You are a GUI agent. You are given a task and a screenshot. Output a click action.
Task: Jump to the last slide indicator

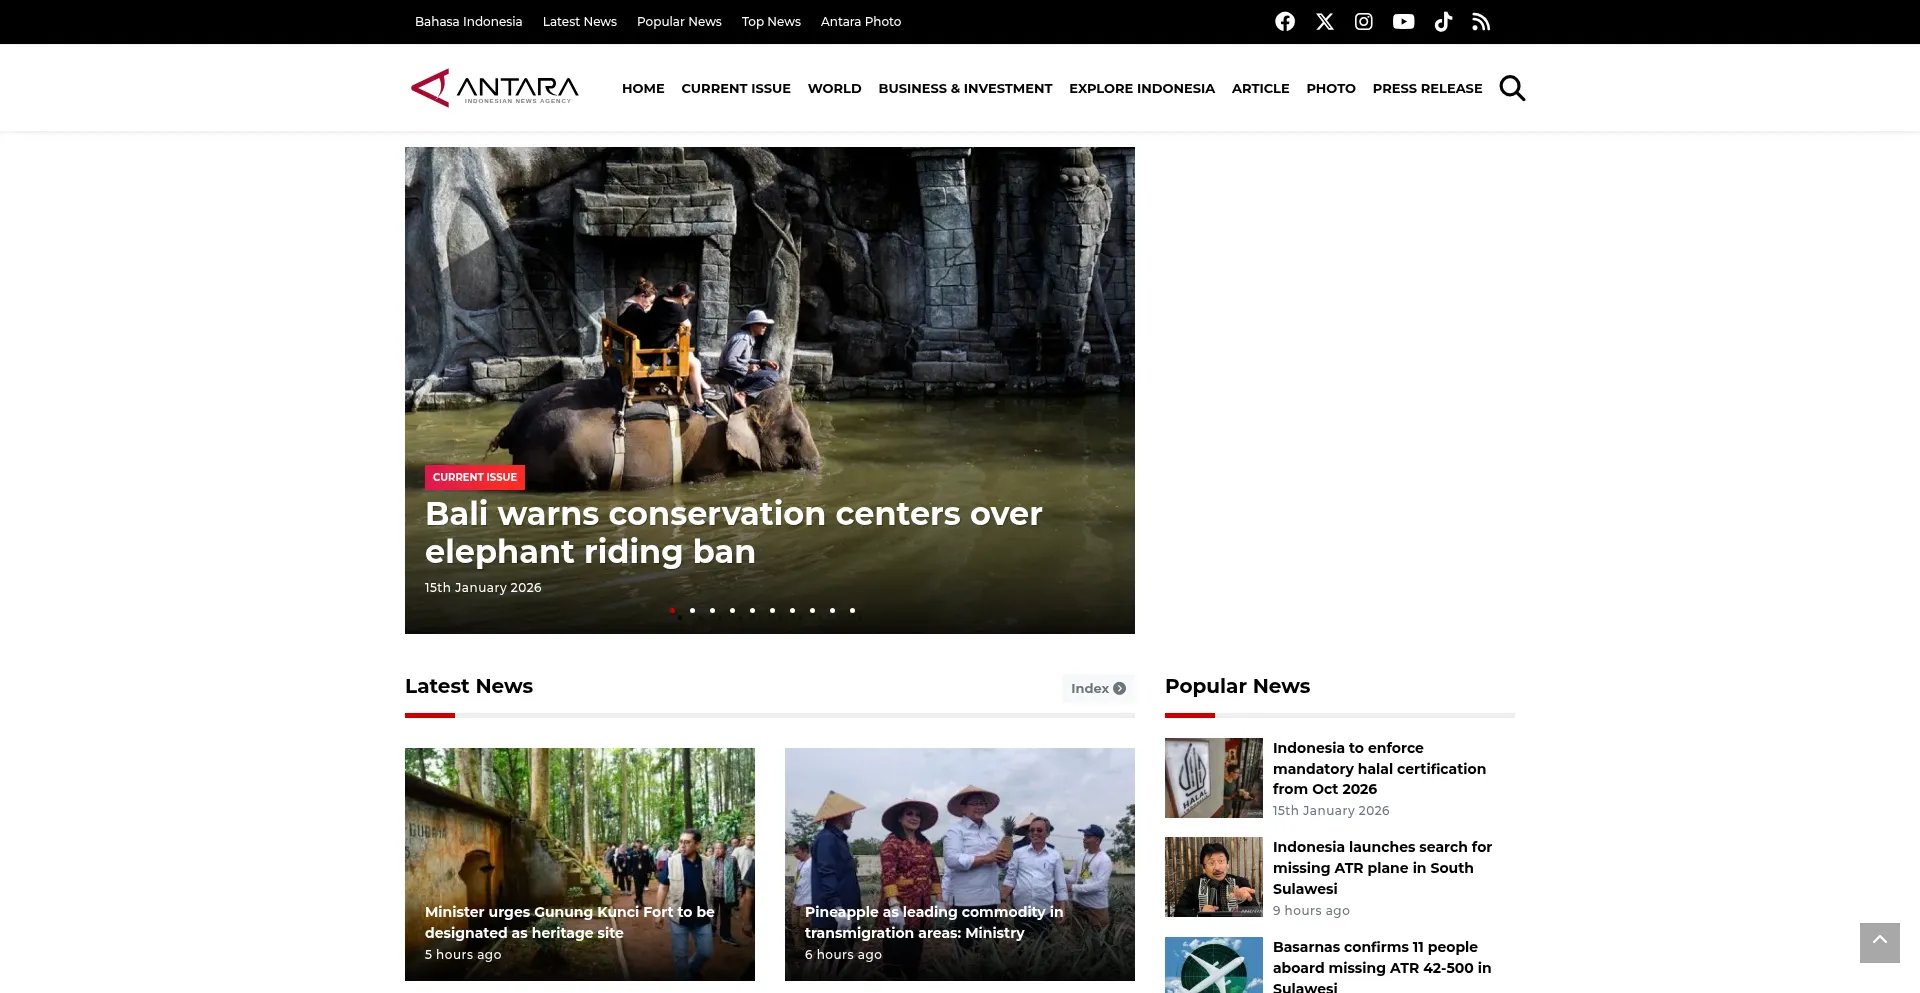pos(852,610)
